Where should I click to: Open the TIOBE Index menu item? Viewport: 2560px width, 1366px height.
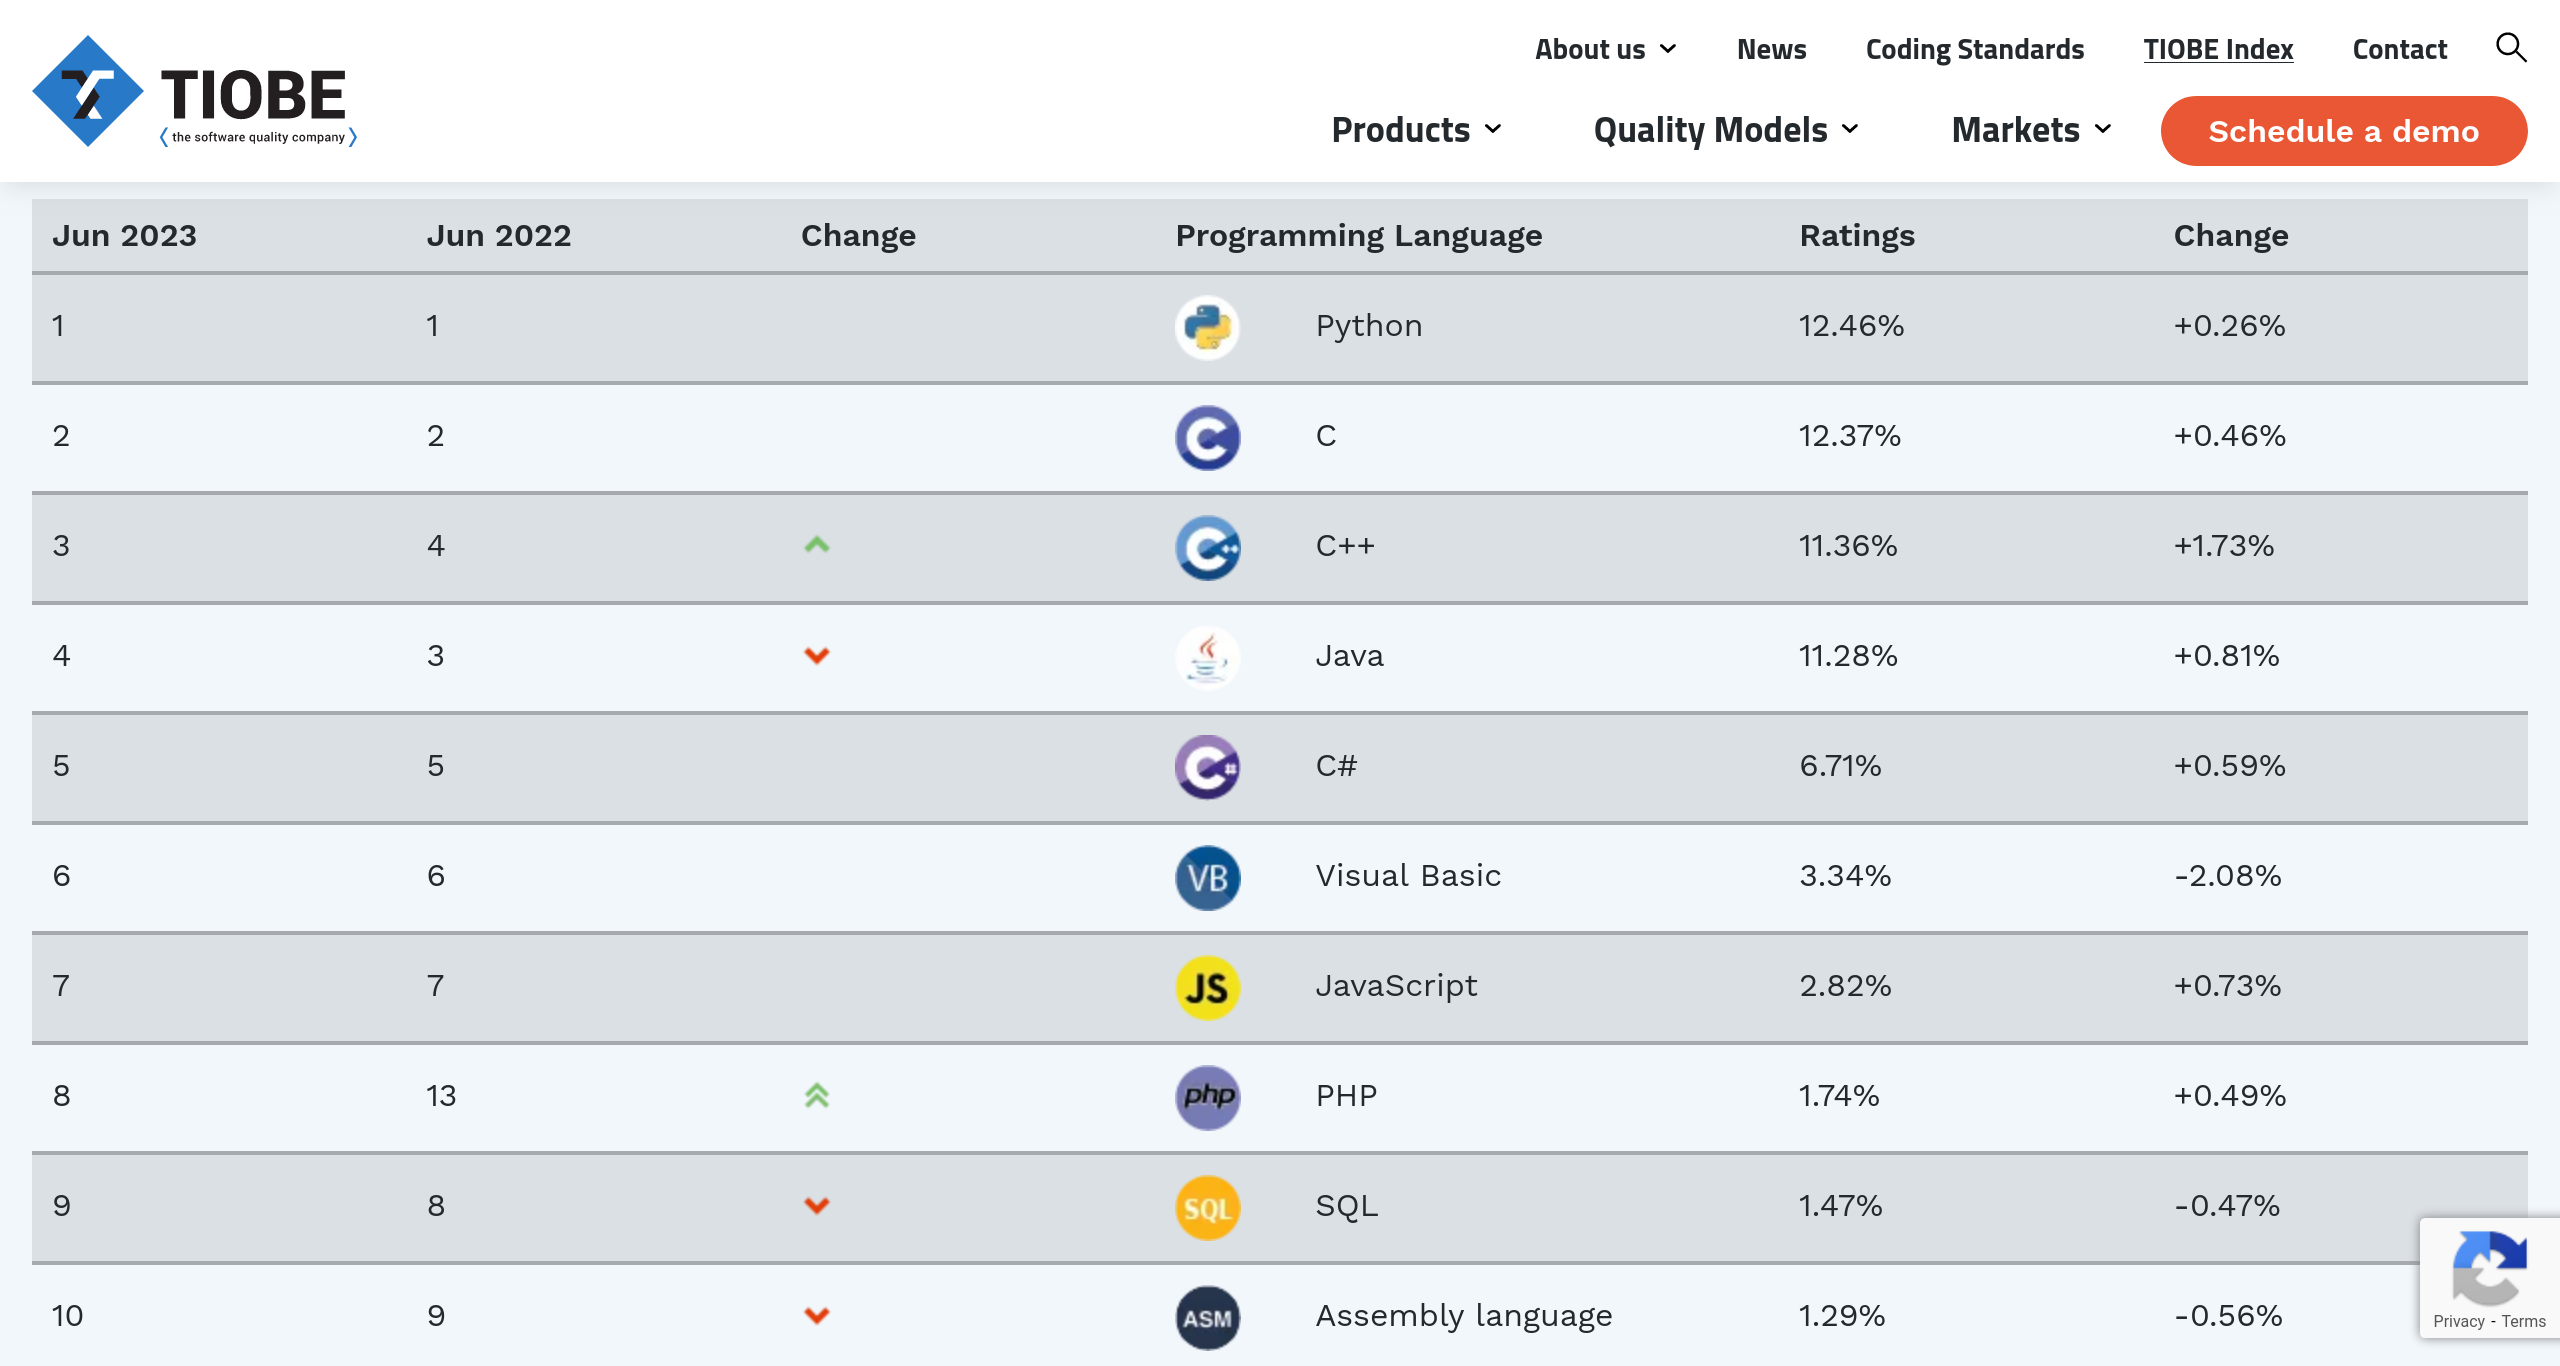(2218, 49)
